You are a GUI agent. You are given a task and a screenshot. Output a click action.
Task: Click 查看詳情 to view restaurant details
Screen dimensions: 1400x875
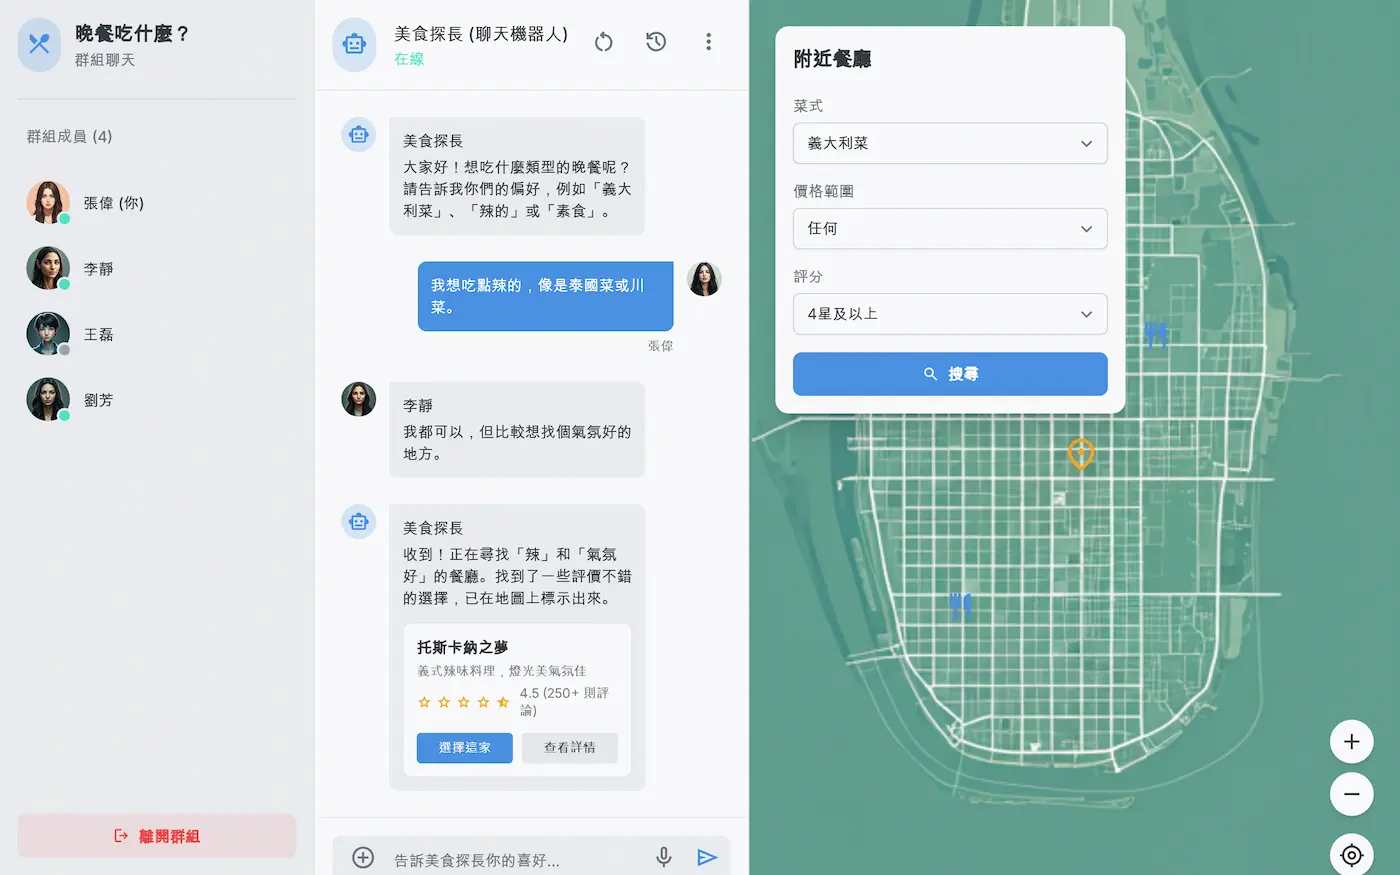569,748
